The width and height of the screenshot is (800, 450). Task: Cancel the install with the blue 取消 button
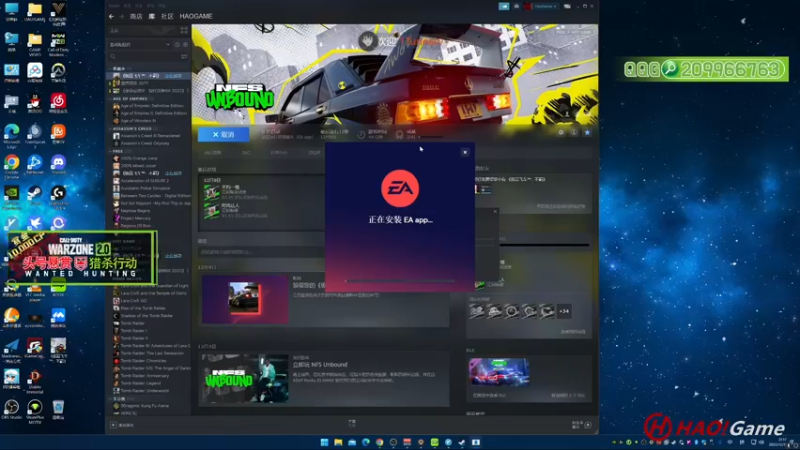pos(223,134)
